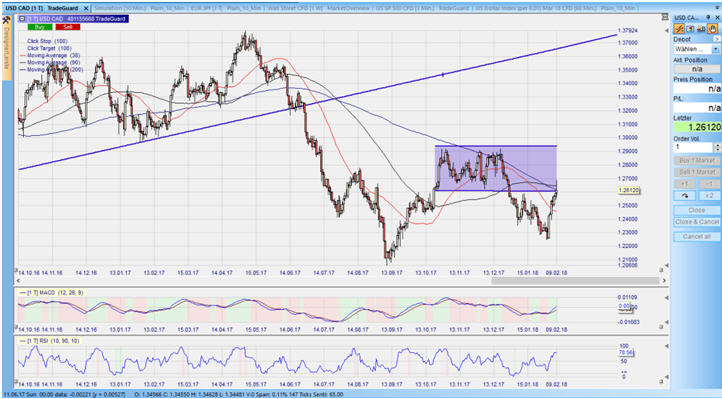Toggle the first order panel tool icon
Screen dimensions: 722x399
click(x=679, y=29)
